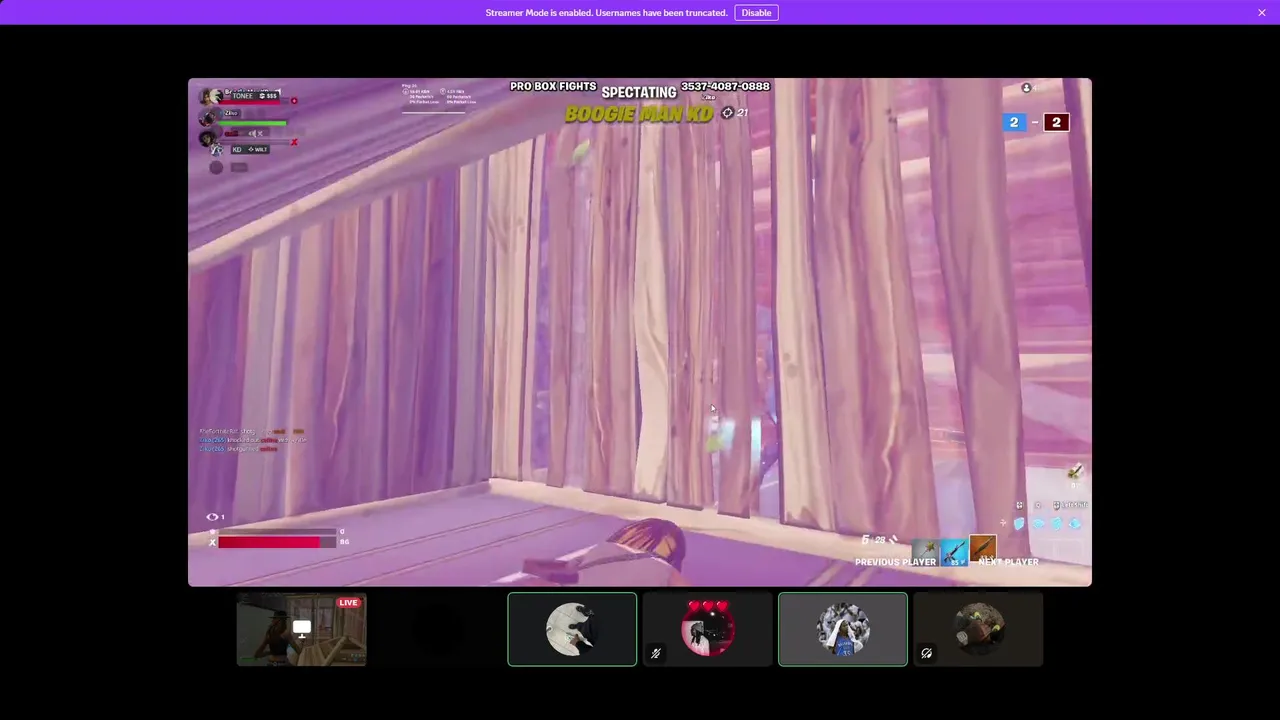Click the eye spectator count icon
Screen dimensions: 1280x720
tap(212, 517)
